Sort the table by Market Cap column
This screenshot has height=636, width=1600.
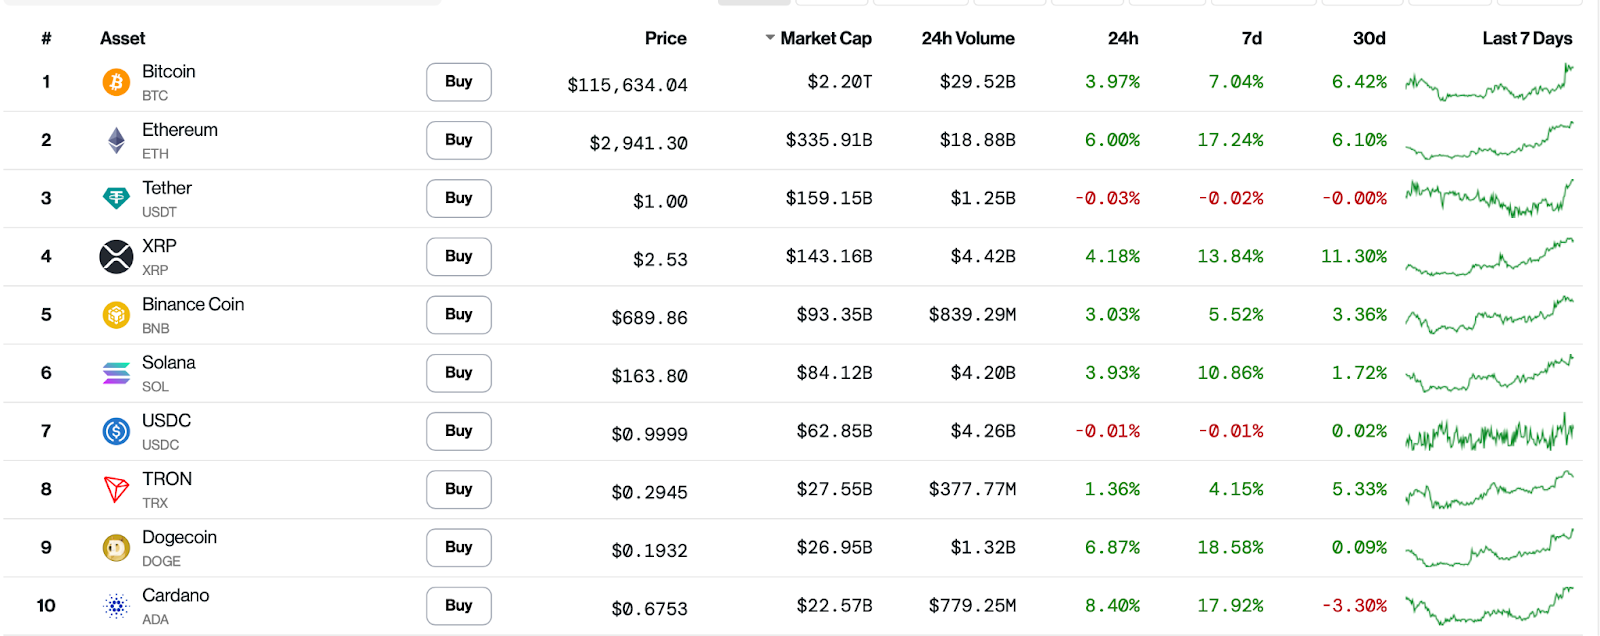(825, 38)
